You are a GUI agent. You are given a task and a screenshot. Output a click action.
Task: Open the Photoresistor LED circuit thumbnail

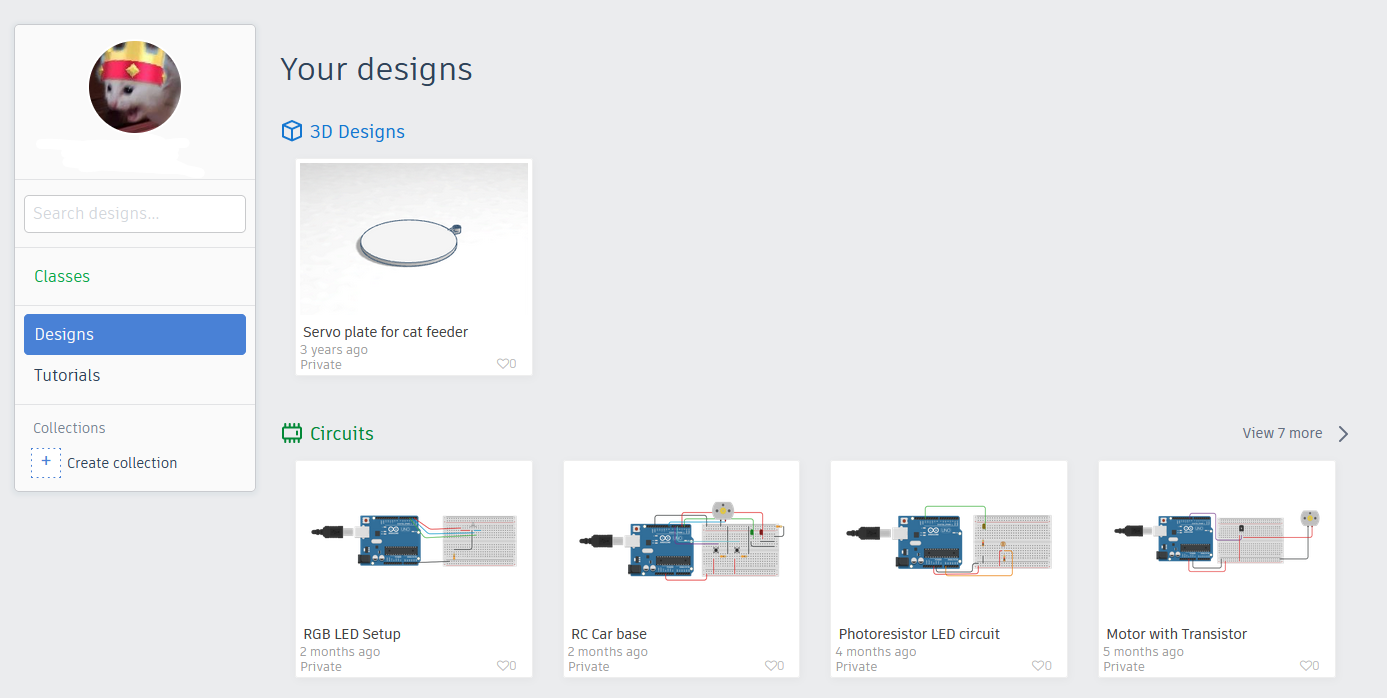[x=949, y=541]
